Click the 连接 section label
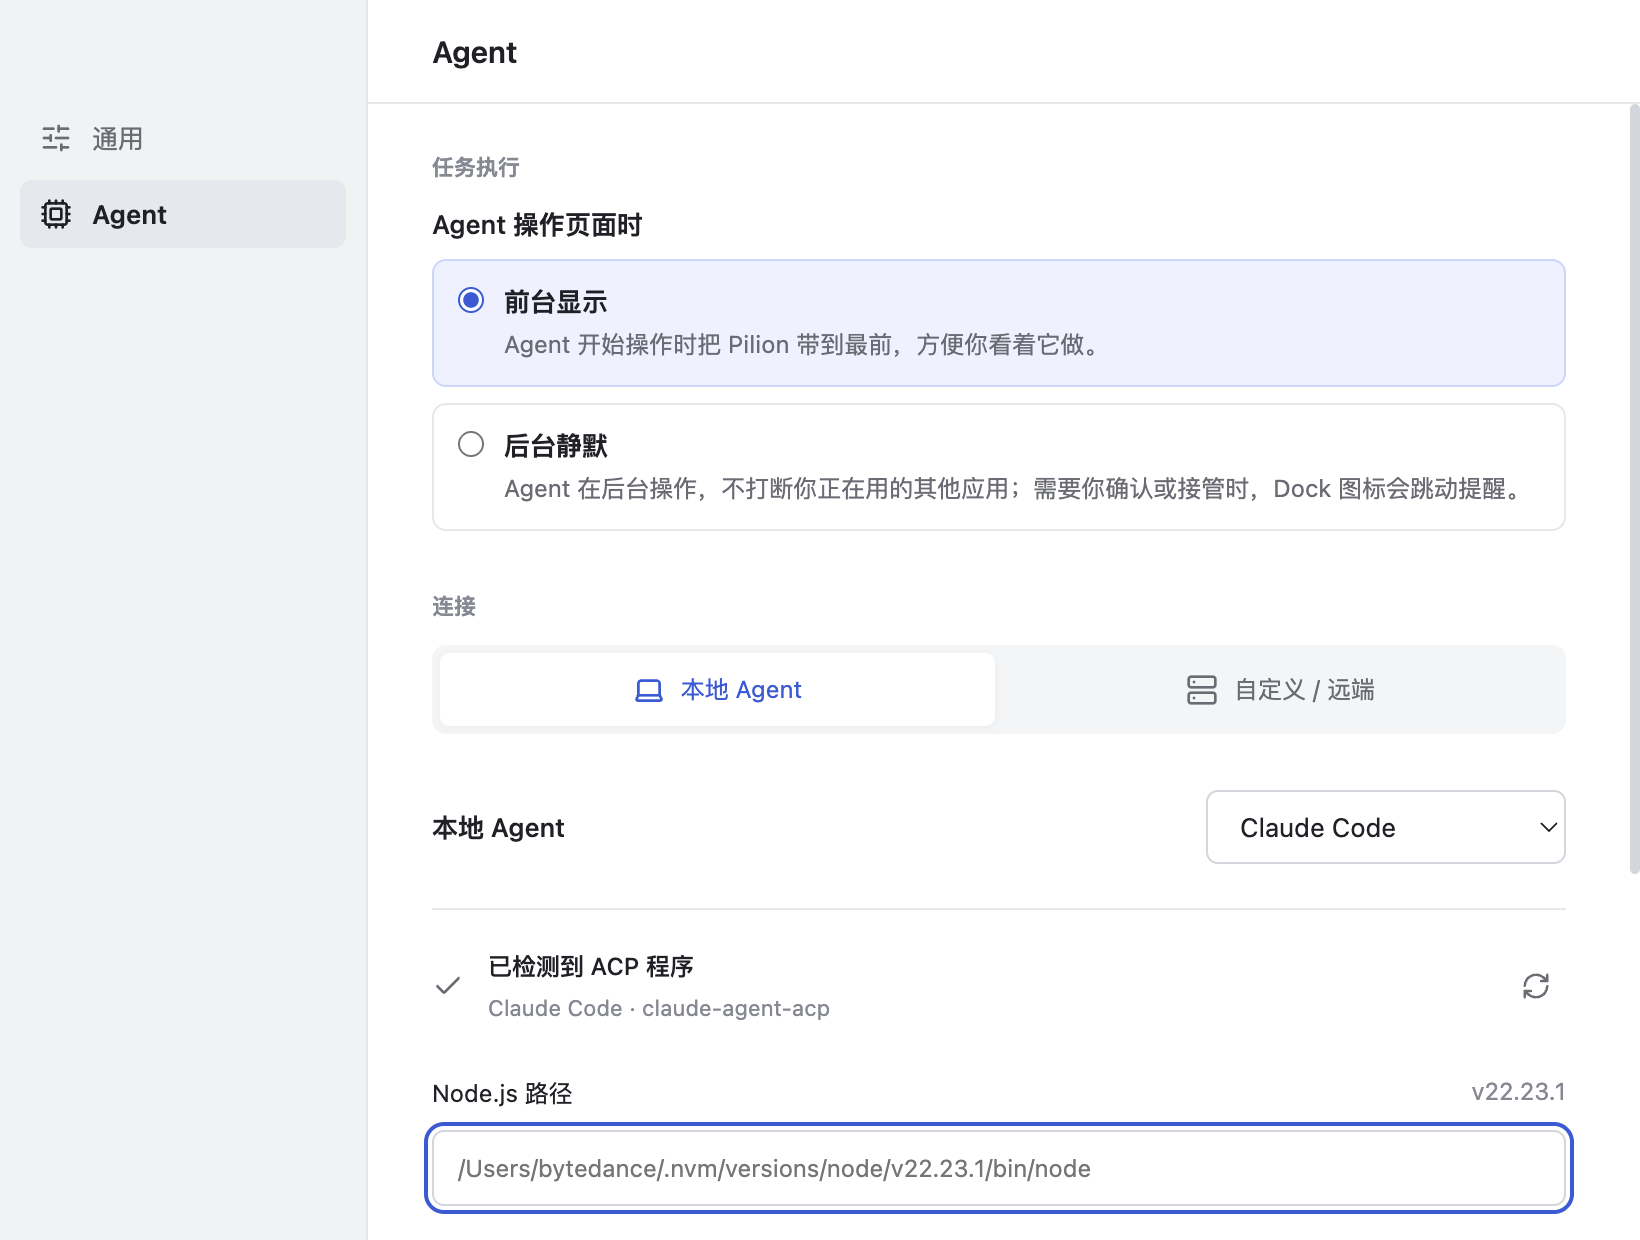Image resolution: width=1640 pixels, height=1240 pixels. [x=454, y=606]
